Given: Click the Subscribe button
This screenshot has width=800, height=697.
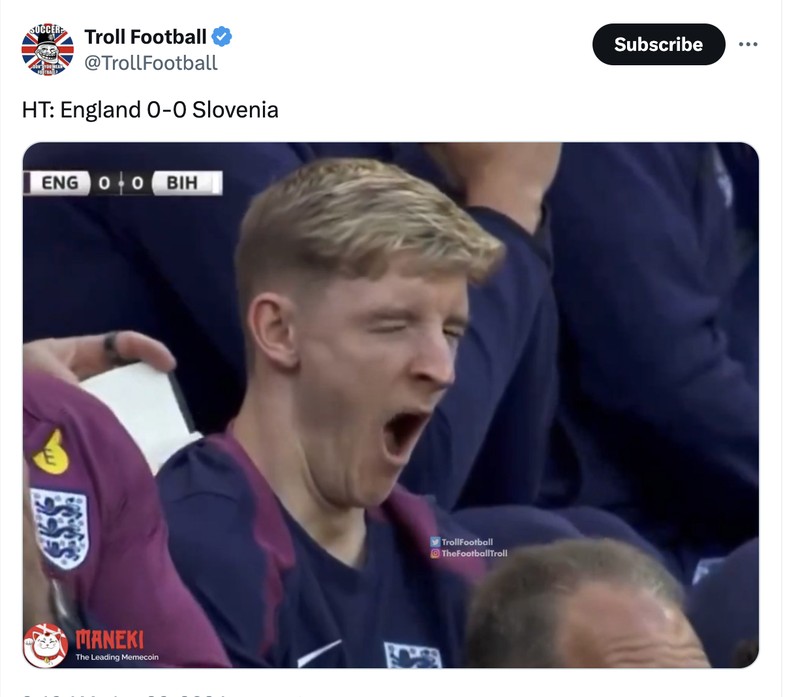Looking at the screenshot, I should coord(659,44).
